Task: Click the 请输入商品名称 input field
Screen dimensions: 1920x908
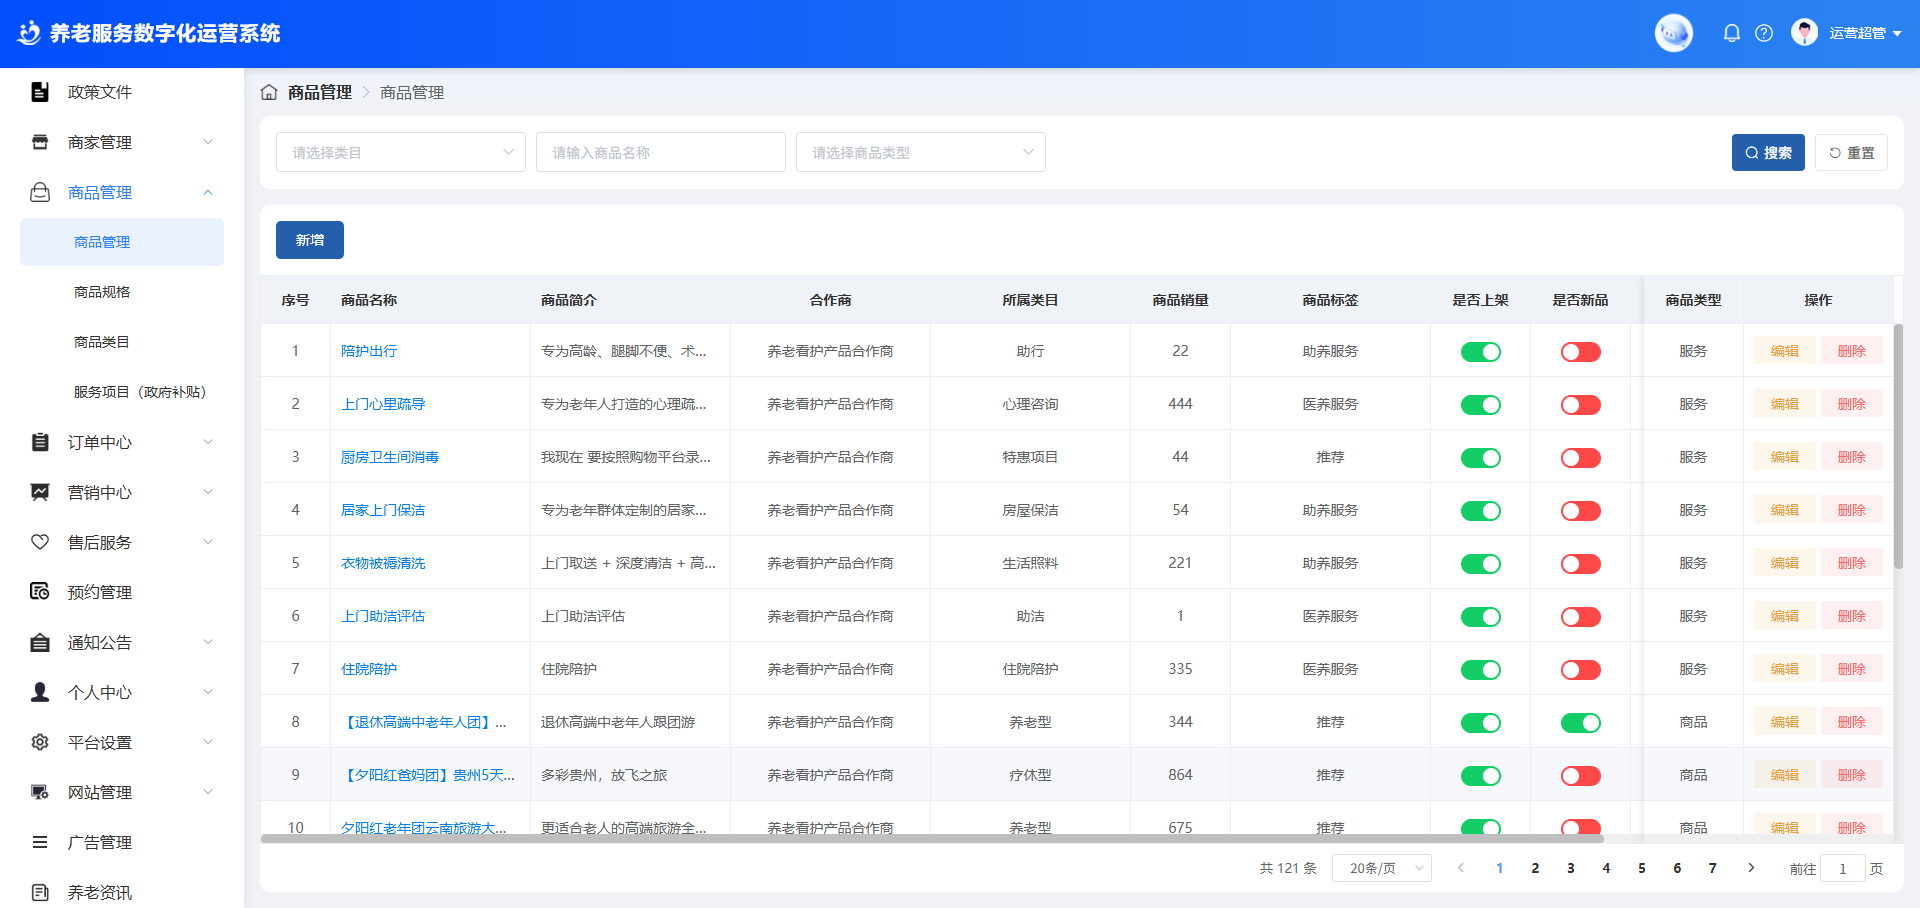Action: [660, 153]
